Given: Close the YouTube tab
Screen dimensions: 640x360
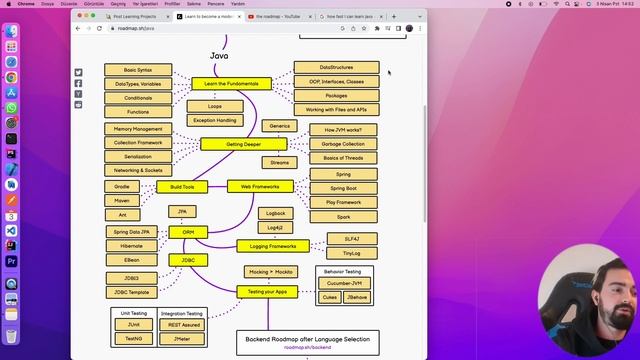Looking at the screenshot, I should (310, 17).
